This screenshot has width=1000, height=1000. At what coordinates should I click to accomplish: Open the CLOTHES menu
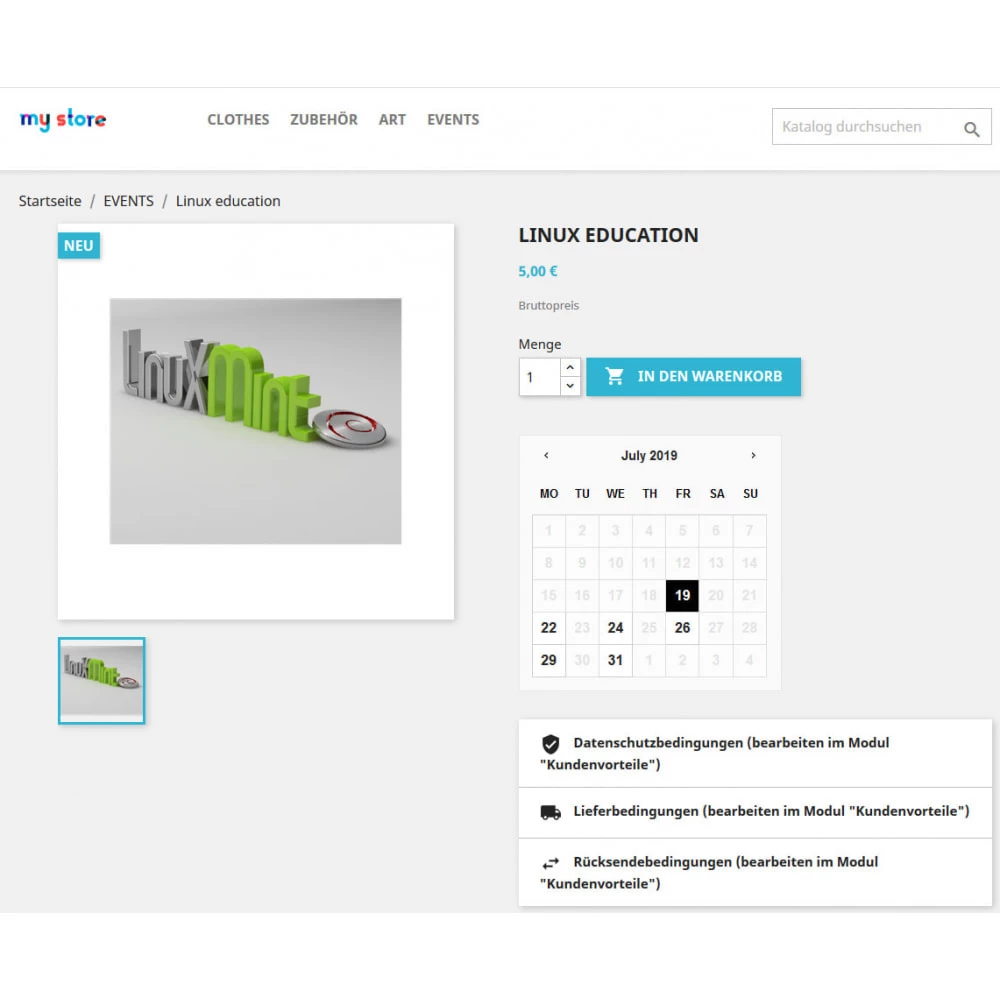click(x=238, y=120)
